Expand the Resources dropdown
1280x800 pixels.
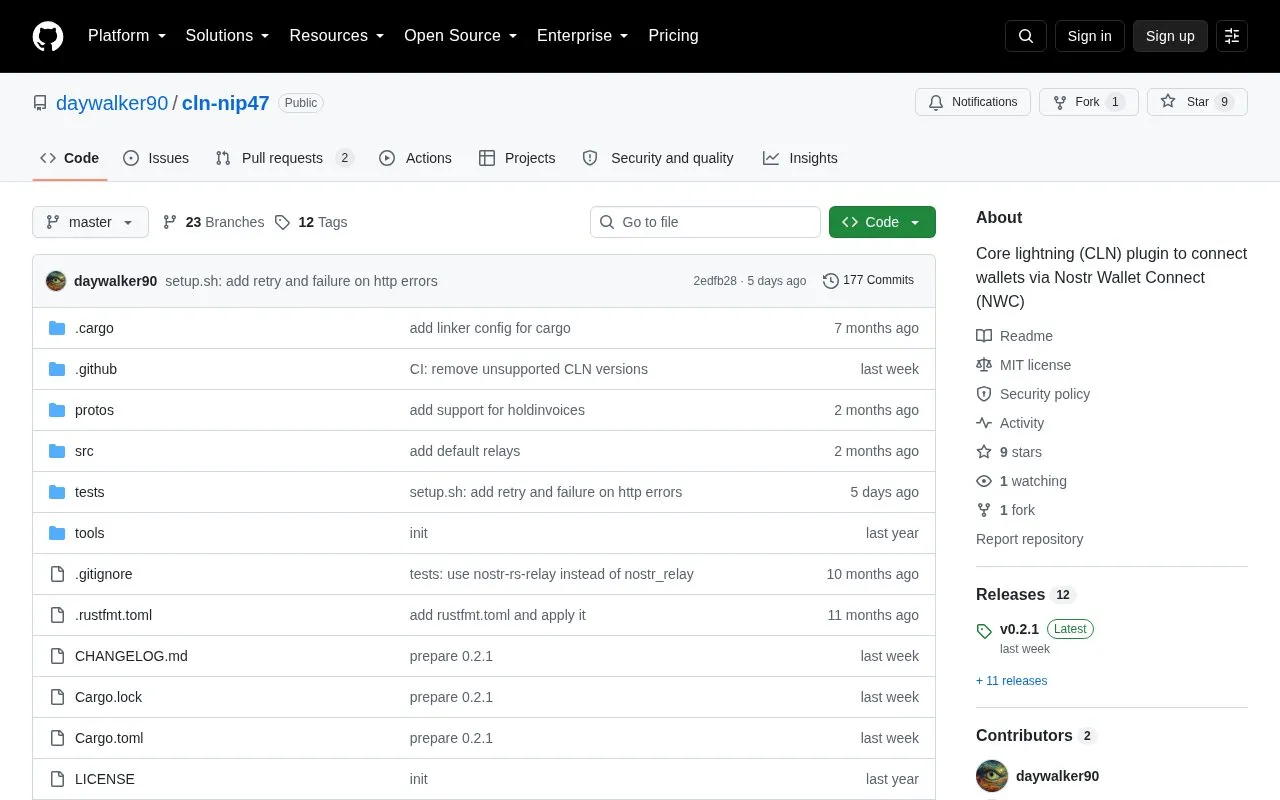337,36
